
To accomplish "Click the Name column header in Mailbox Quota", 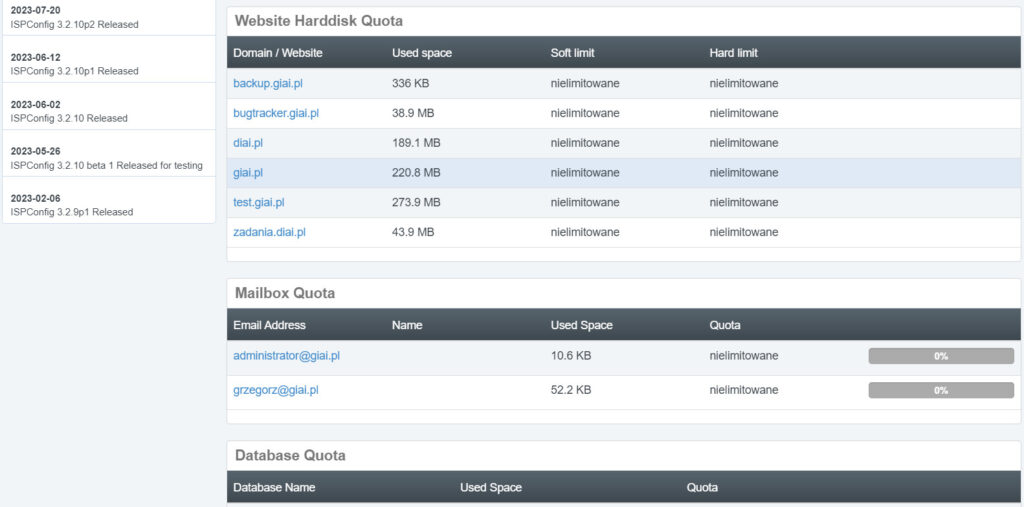I will [407, 325].
